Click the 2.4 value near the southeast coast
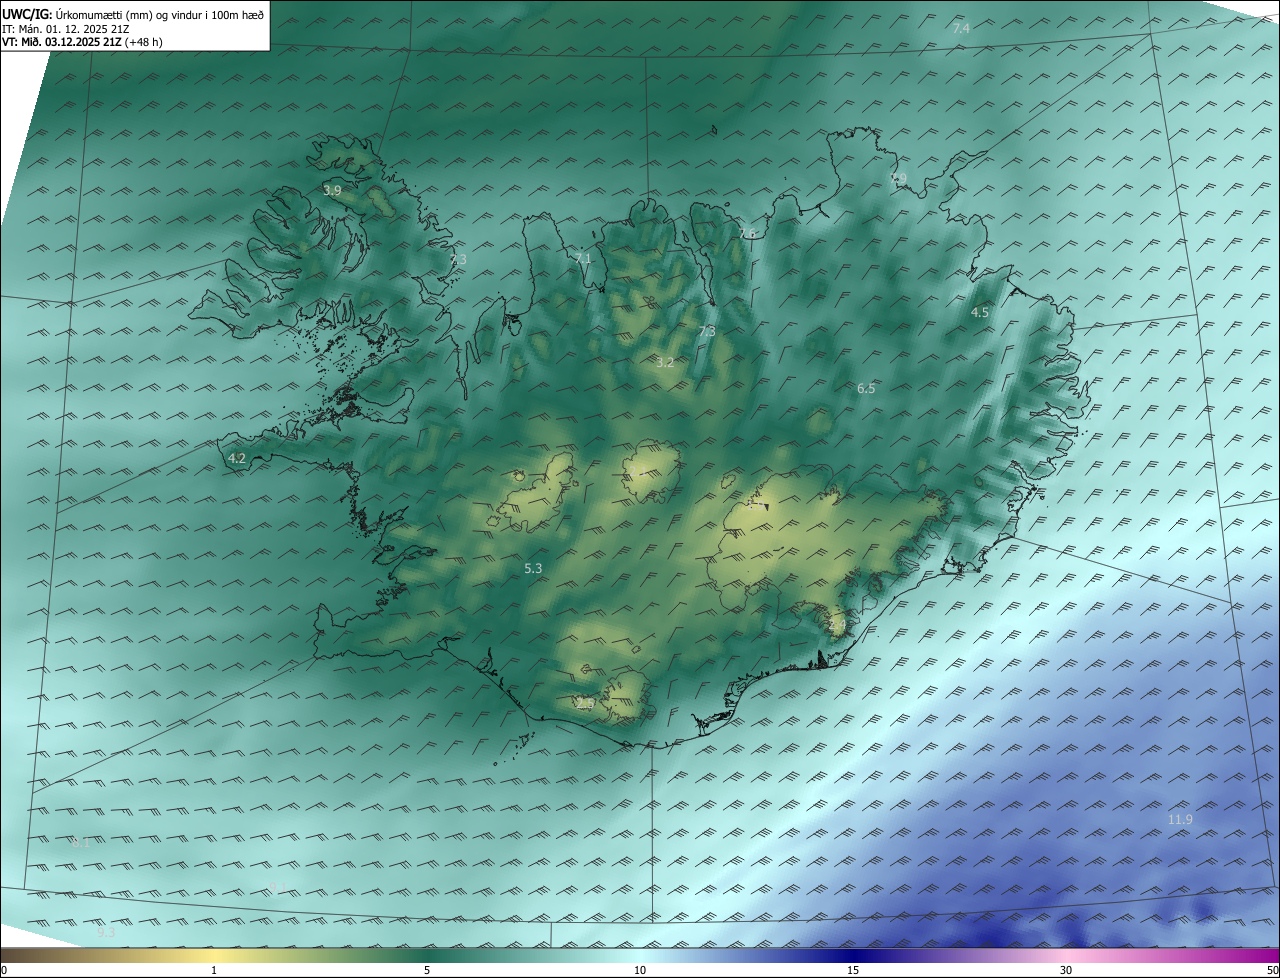The width and height of the screenshot is (1280, 978). click(837, 624)
